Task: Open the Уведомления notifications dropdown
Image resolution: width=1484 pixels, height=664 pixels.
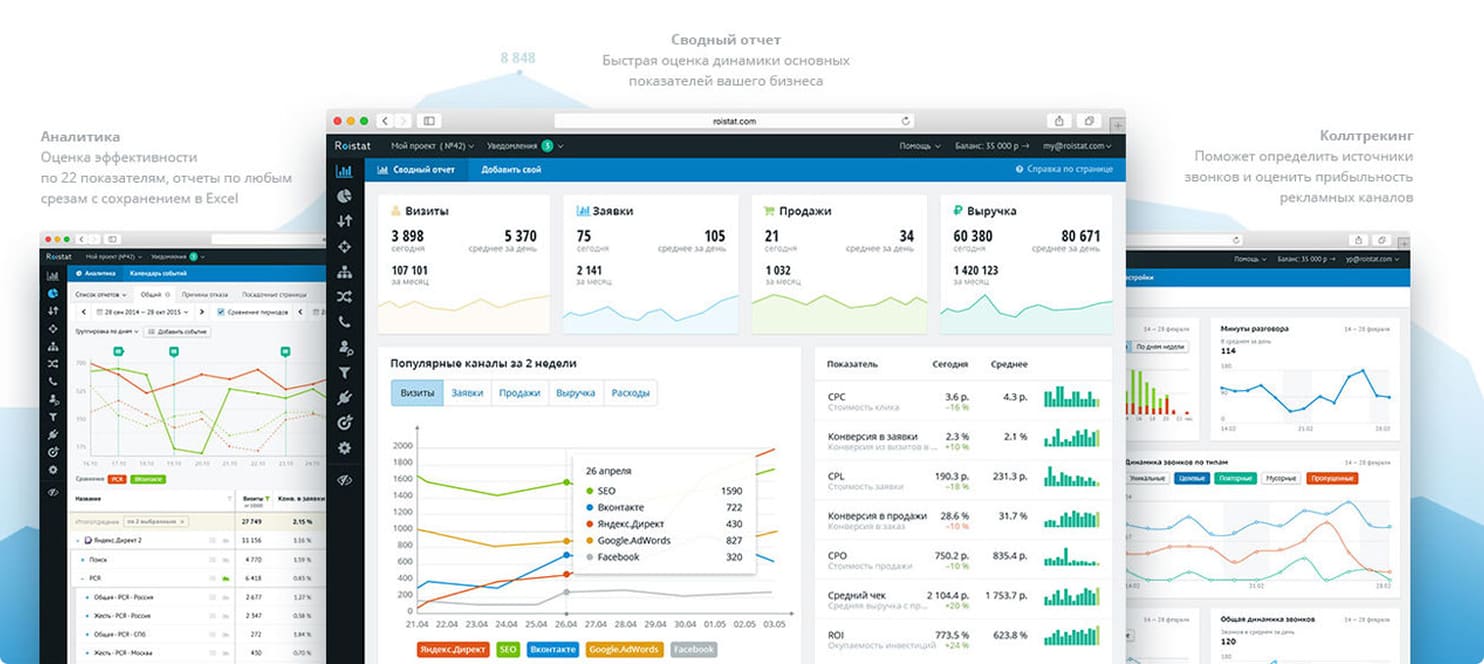Action: 525,146
